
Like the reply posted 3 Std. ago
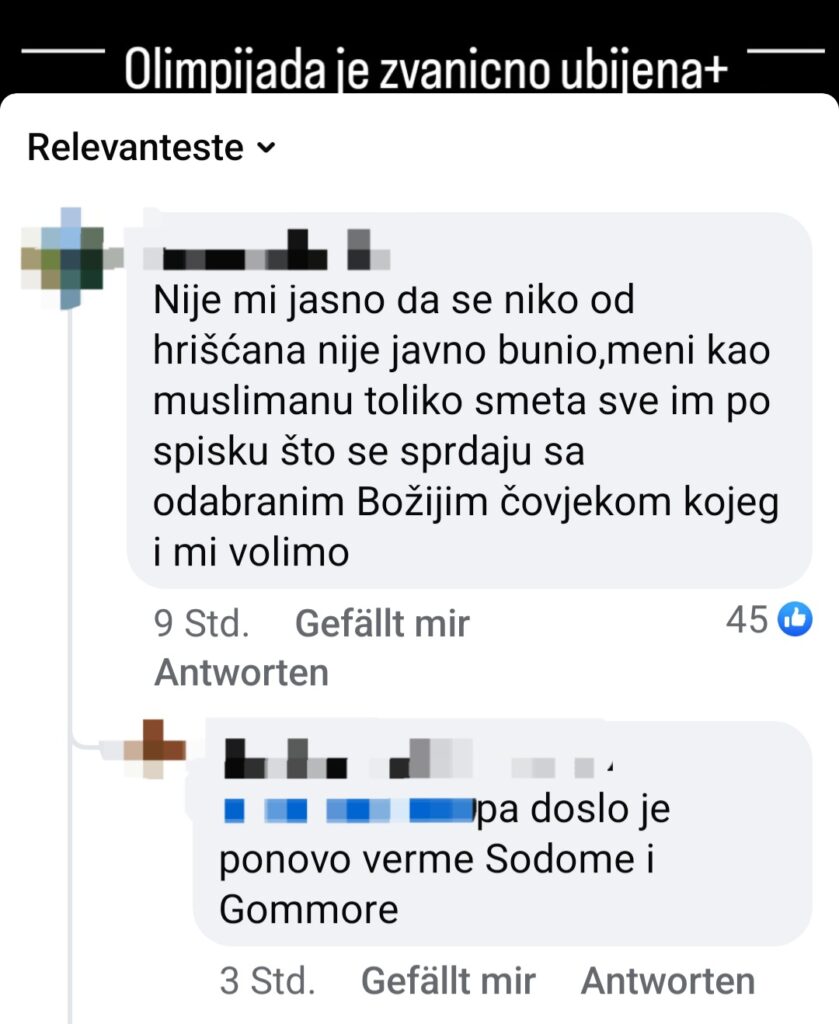(x=448, y=981)
